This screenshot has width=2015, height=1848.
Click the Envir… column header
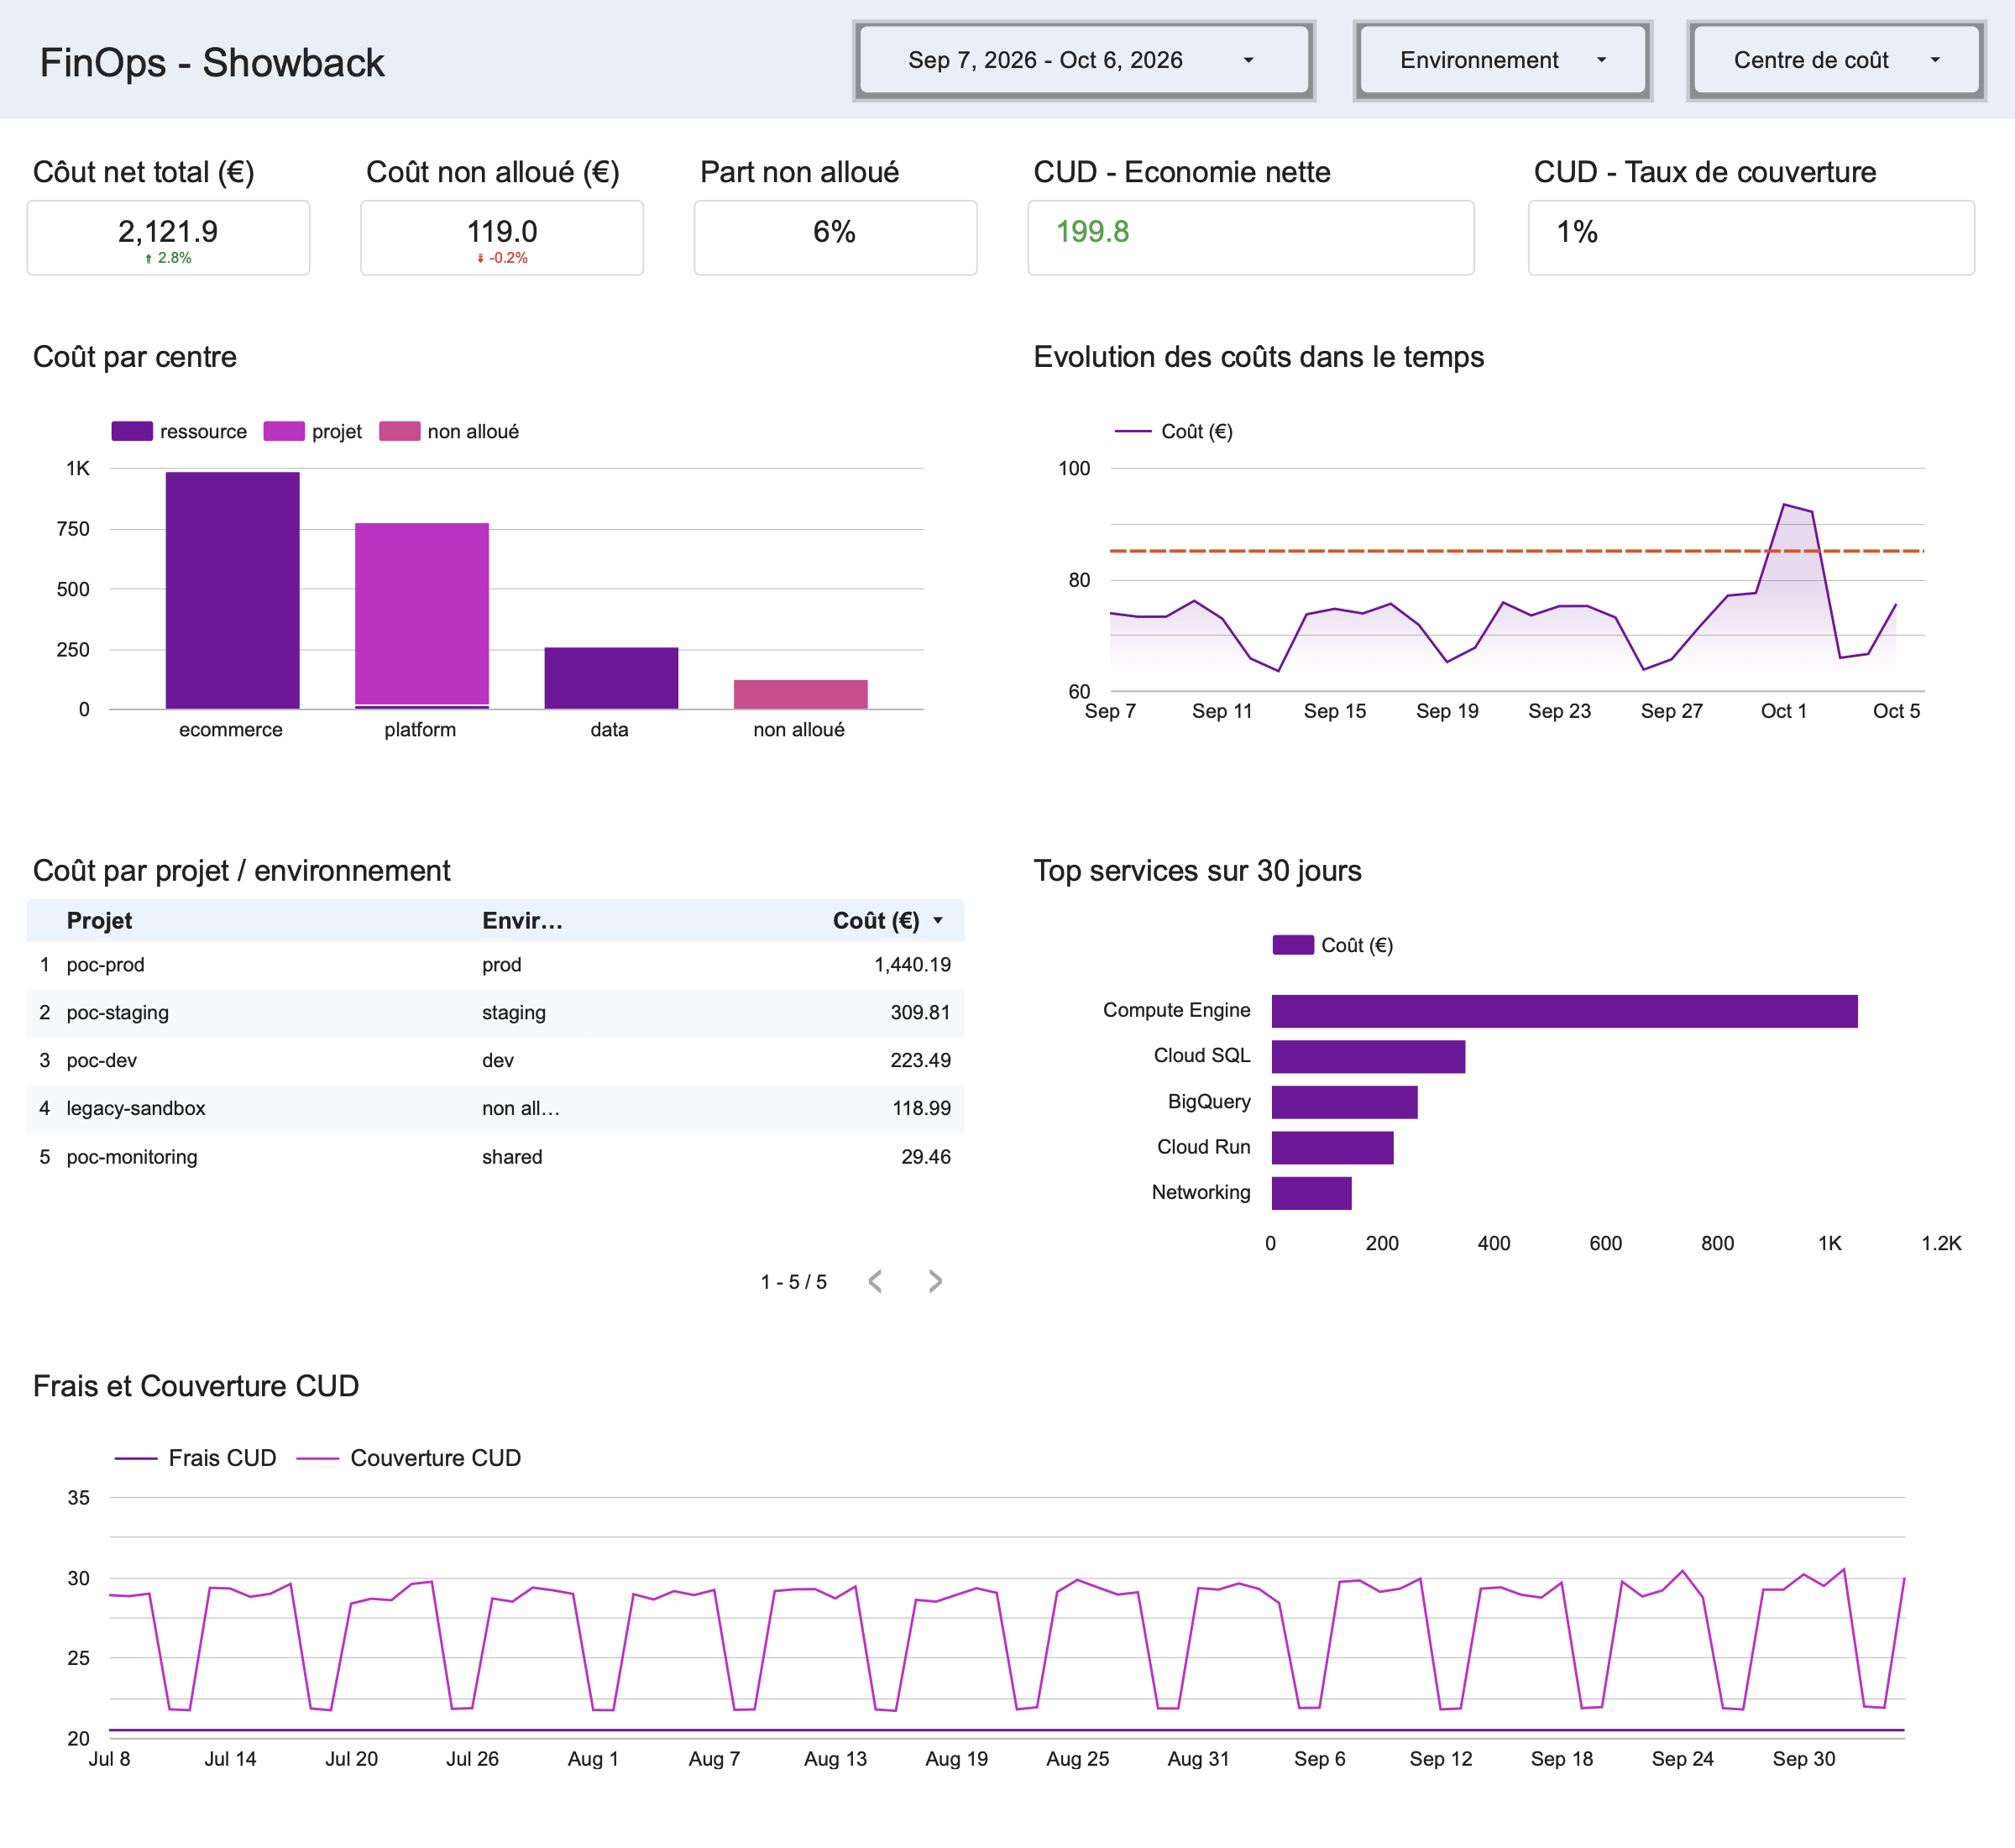click(x=522, y=921)
